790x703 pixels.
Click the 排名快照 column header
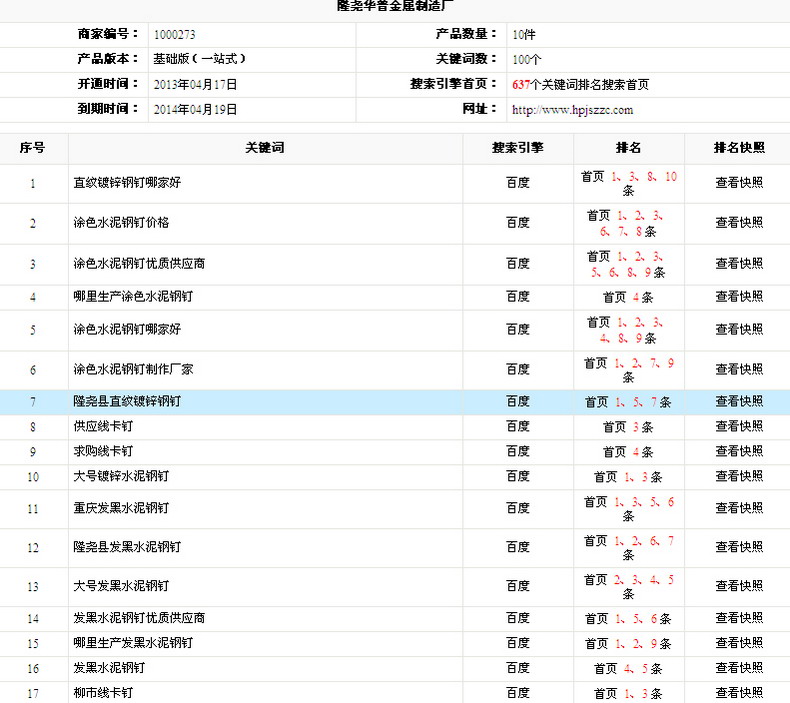click(739, 148)
